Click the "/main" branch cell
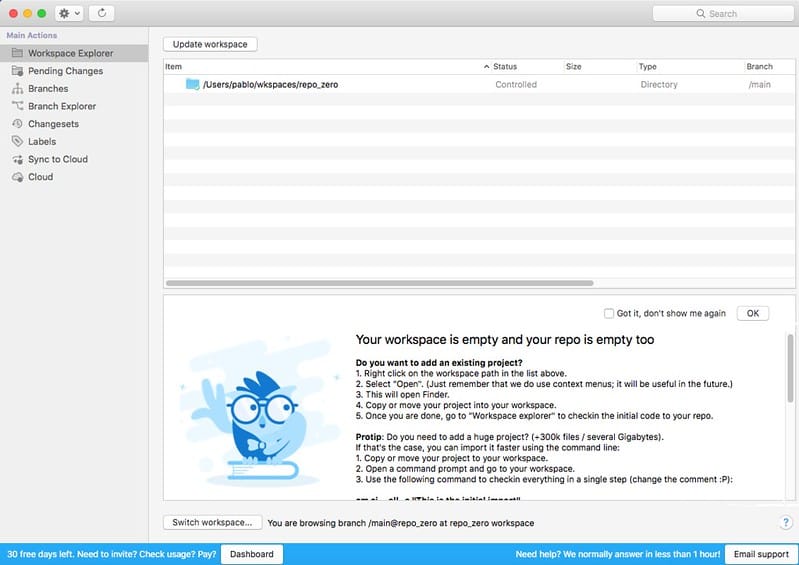799x565 pixels. tap(759, 85)
